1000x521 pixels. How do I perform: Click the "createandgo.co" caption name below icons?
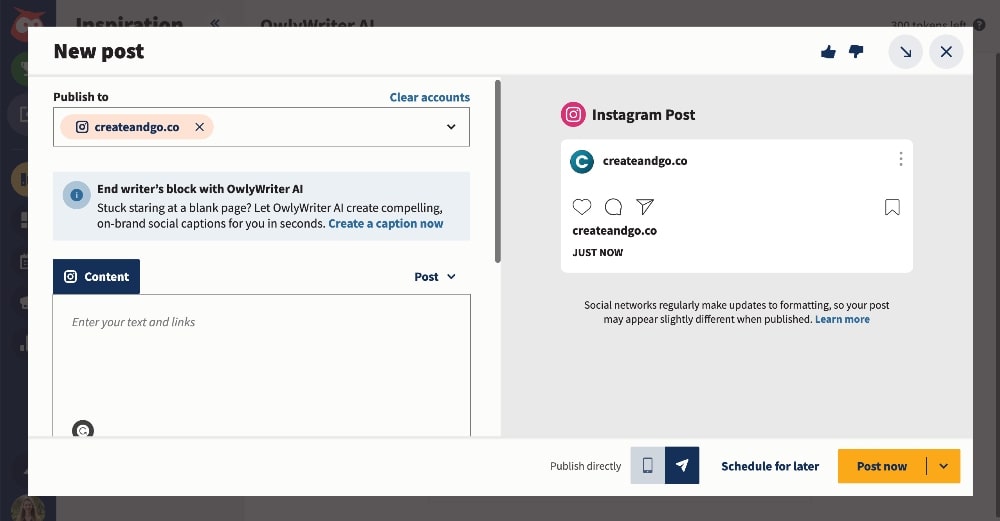pos(614,231)
